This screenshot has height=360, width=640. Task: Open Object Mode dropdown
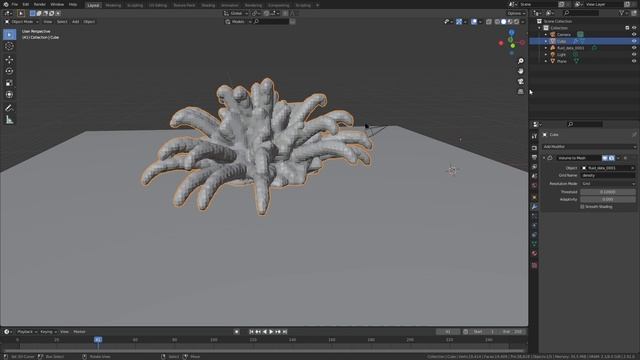(x=22, y=22)
